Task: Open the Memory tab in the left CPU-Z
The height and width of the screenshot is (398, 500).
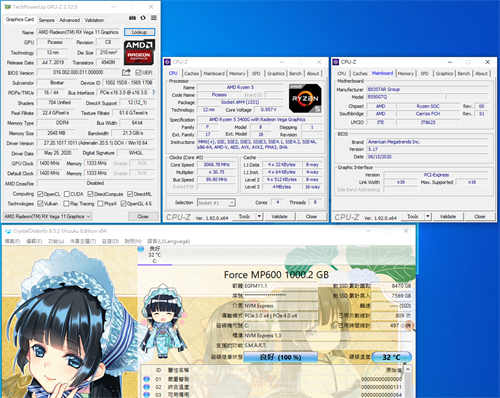Action: (x=237, y=73)
